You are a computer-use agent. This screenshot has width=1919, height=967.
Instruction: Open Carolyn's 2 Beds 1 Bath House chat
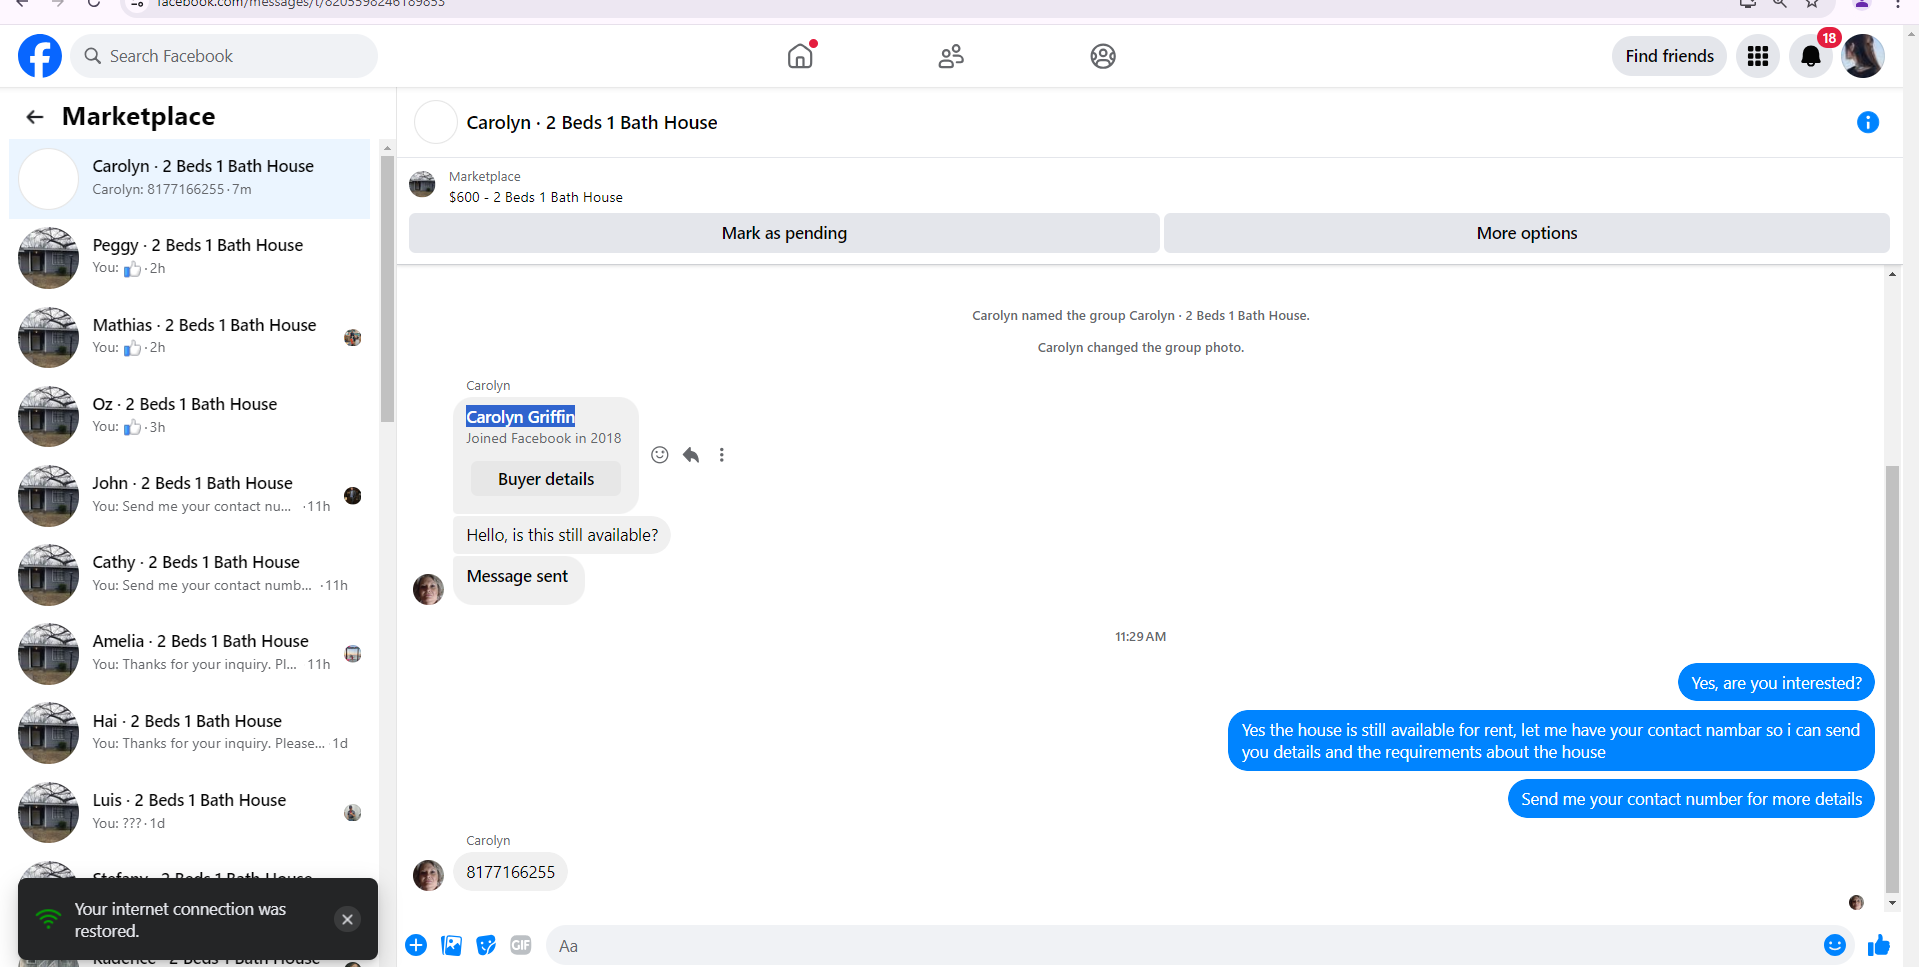point(190,179)
